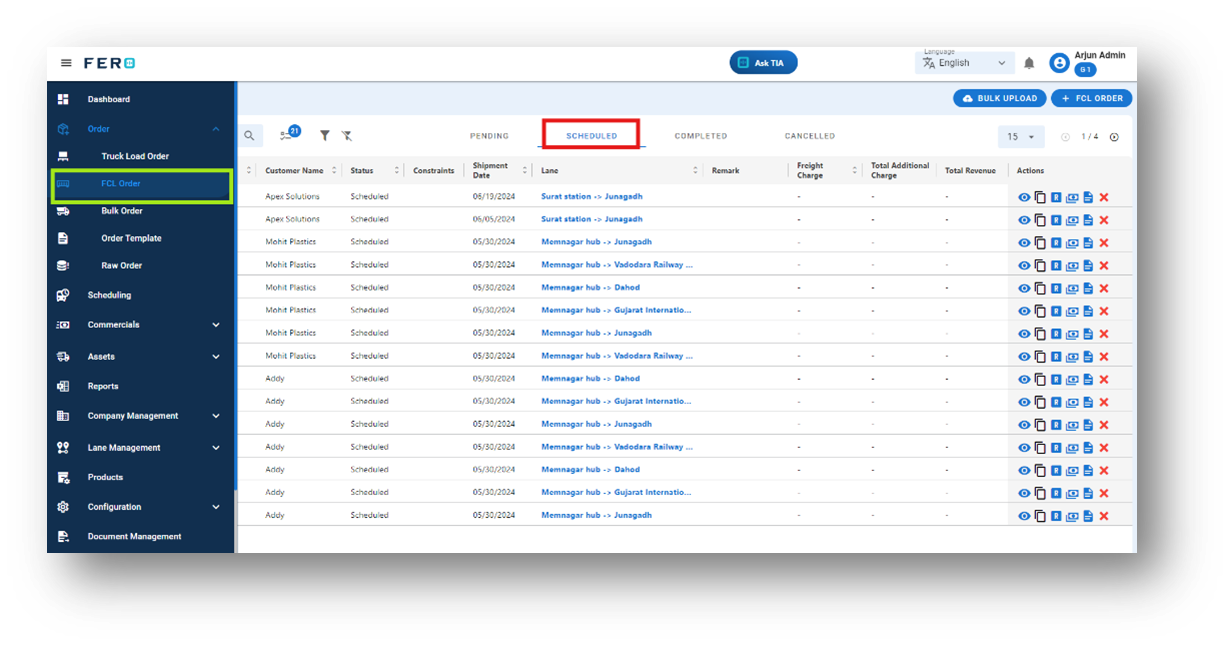Viewport: 1232px width, 648px height.
Task: Open the hamburger menu beside FERO logo
Action: (x=66, y=63)
